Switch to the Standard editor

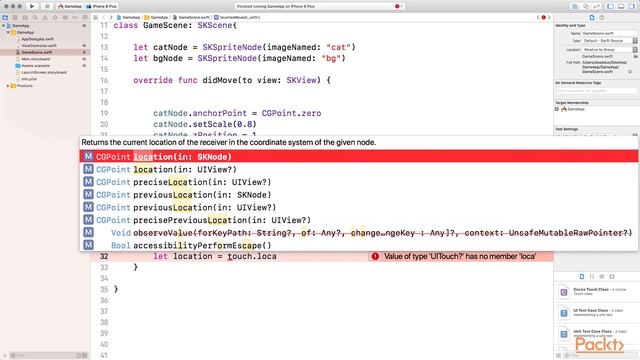pos(576,6)
